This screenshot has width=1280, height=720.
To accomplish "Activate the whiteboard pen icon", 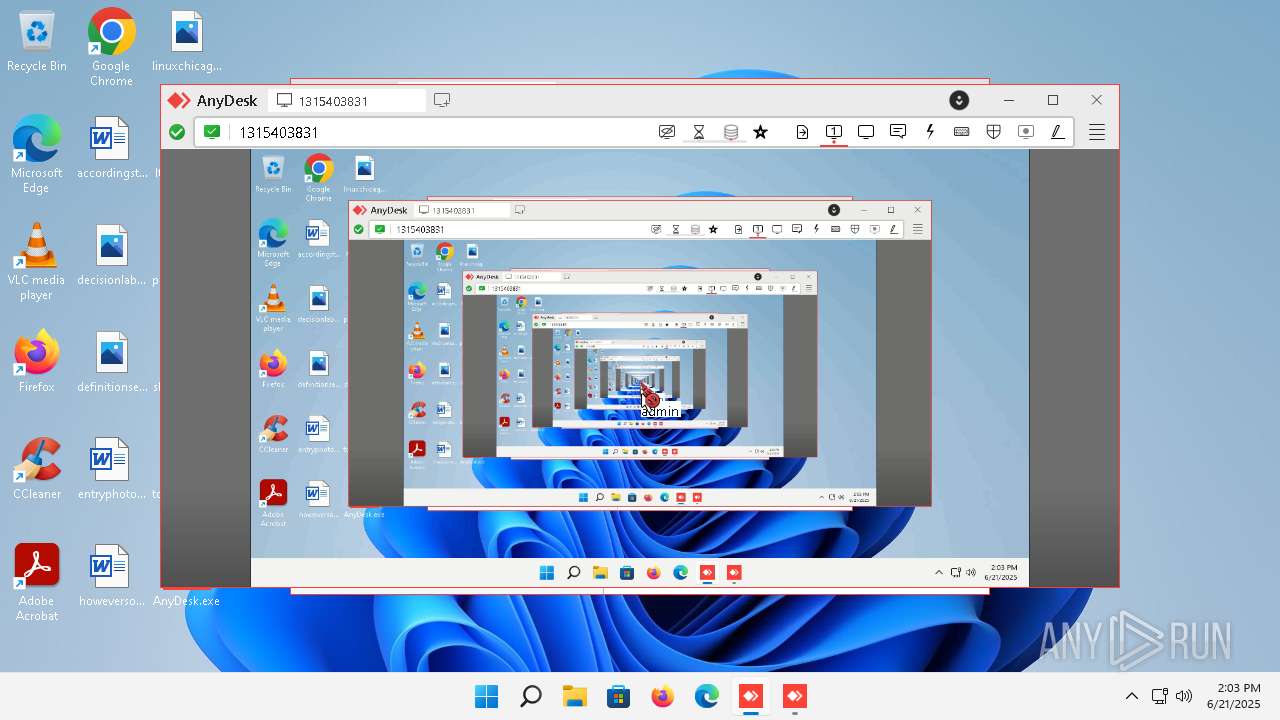I will 1057,132.
